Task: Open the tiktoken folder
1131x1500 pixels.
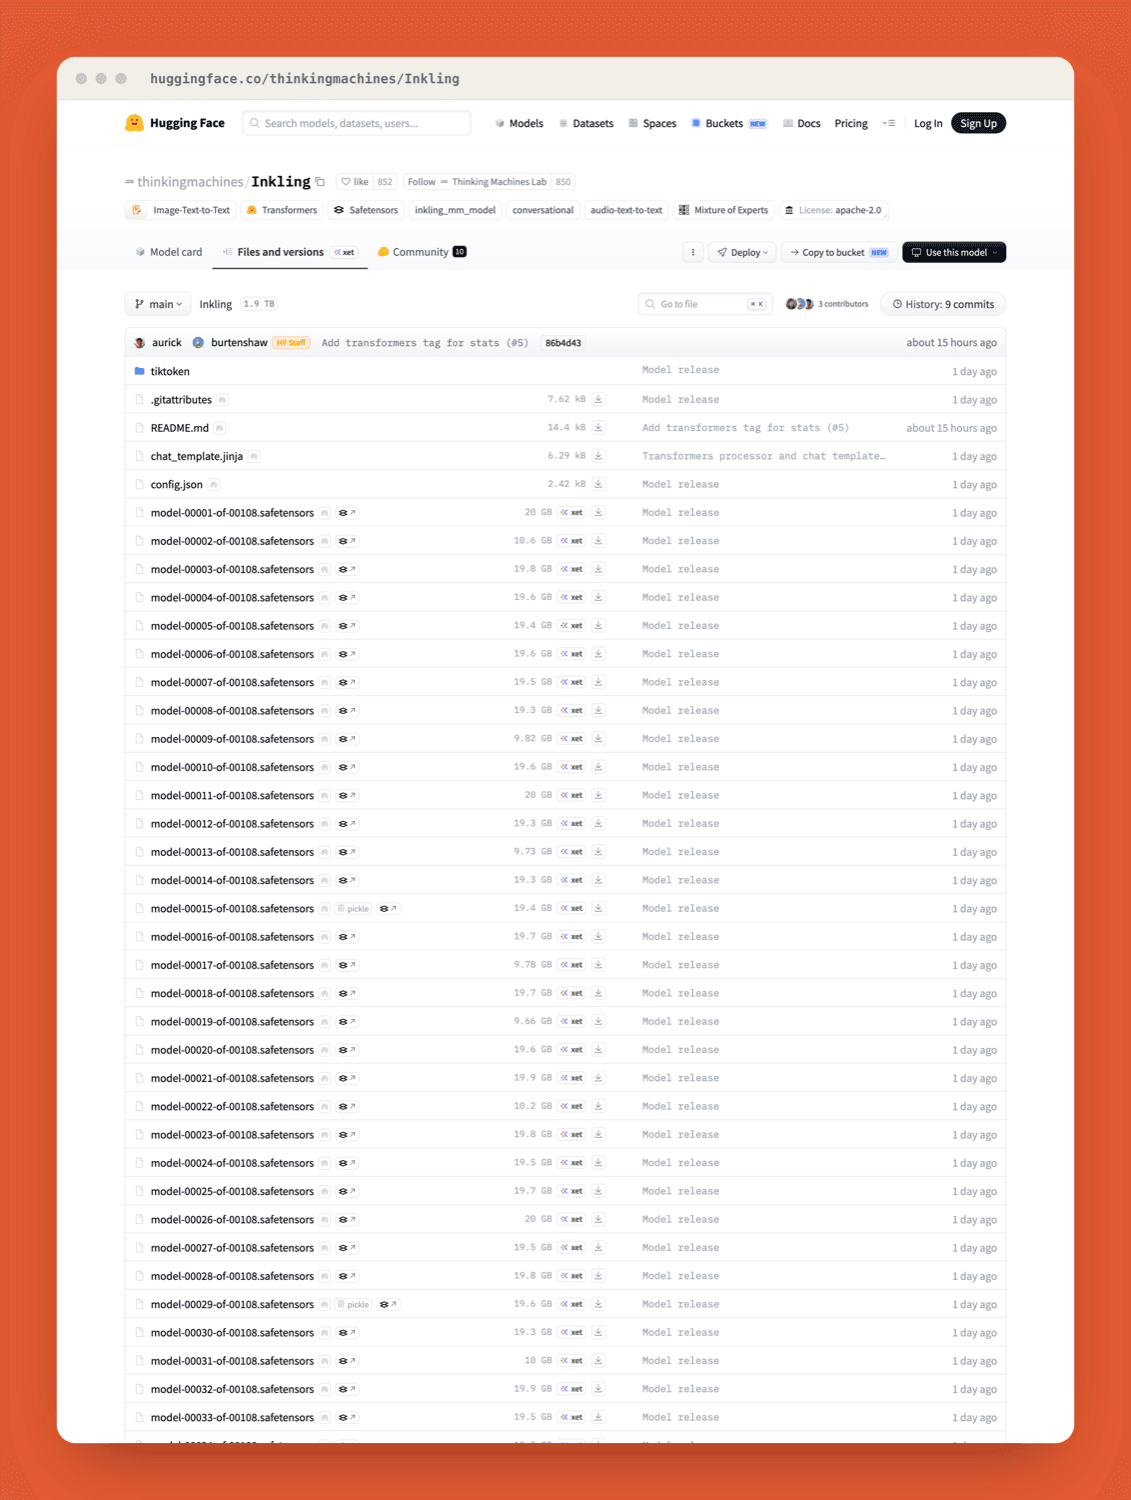Action: click(x=169, y=371)
